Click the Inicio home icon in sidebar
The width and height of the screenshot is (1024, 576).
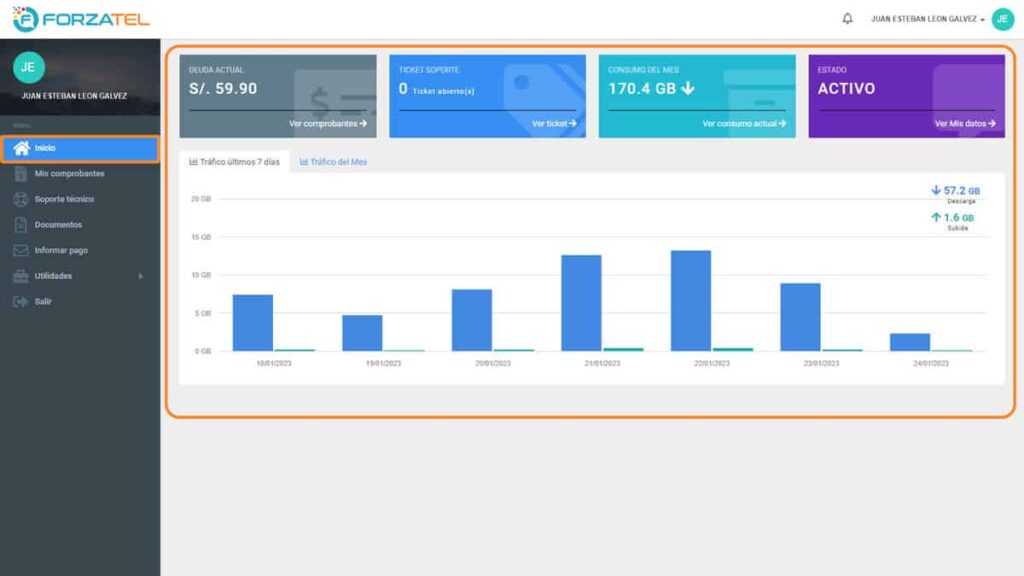[x=21, y=148]
